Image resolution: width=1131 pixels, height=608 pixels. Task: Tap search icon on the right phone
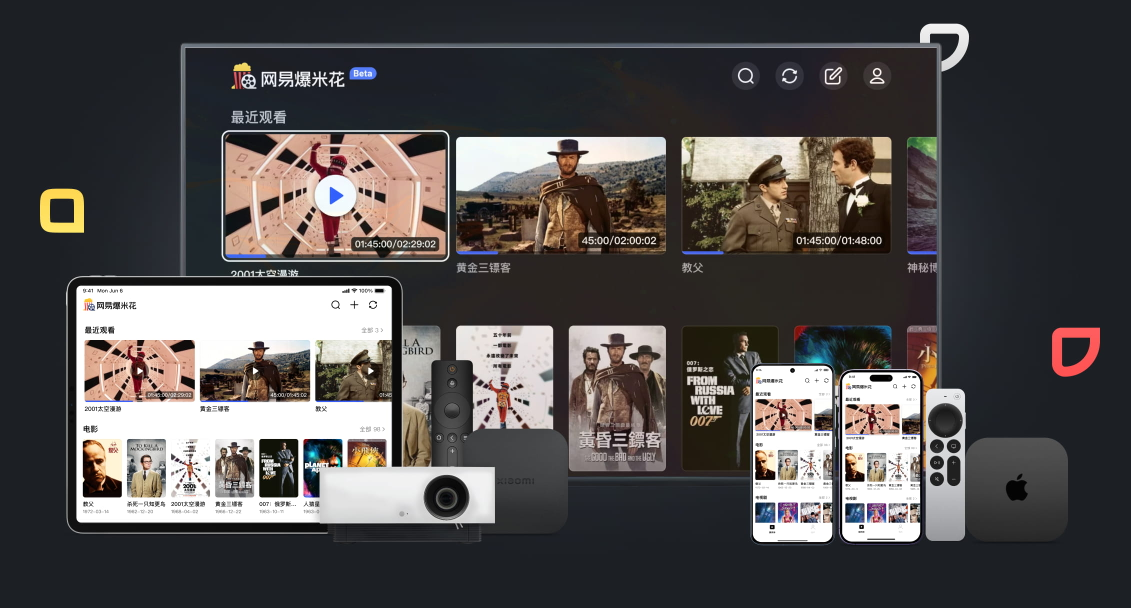coord(895,387)
